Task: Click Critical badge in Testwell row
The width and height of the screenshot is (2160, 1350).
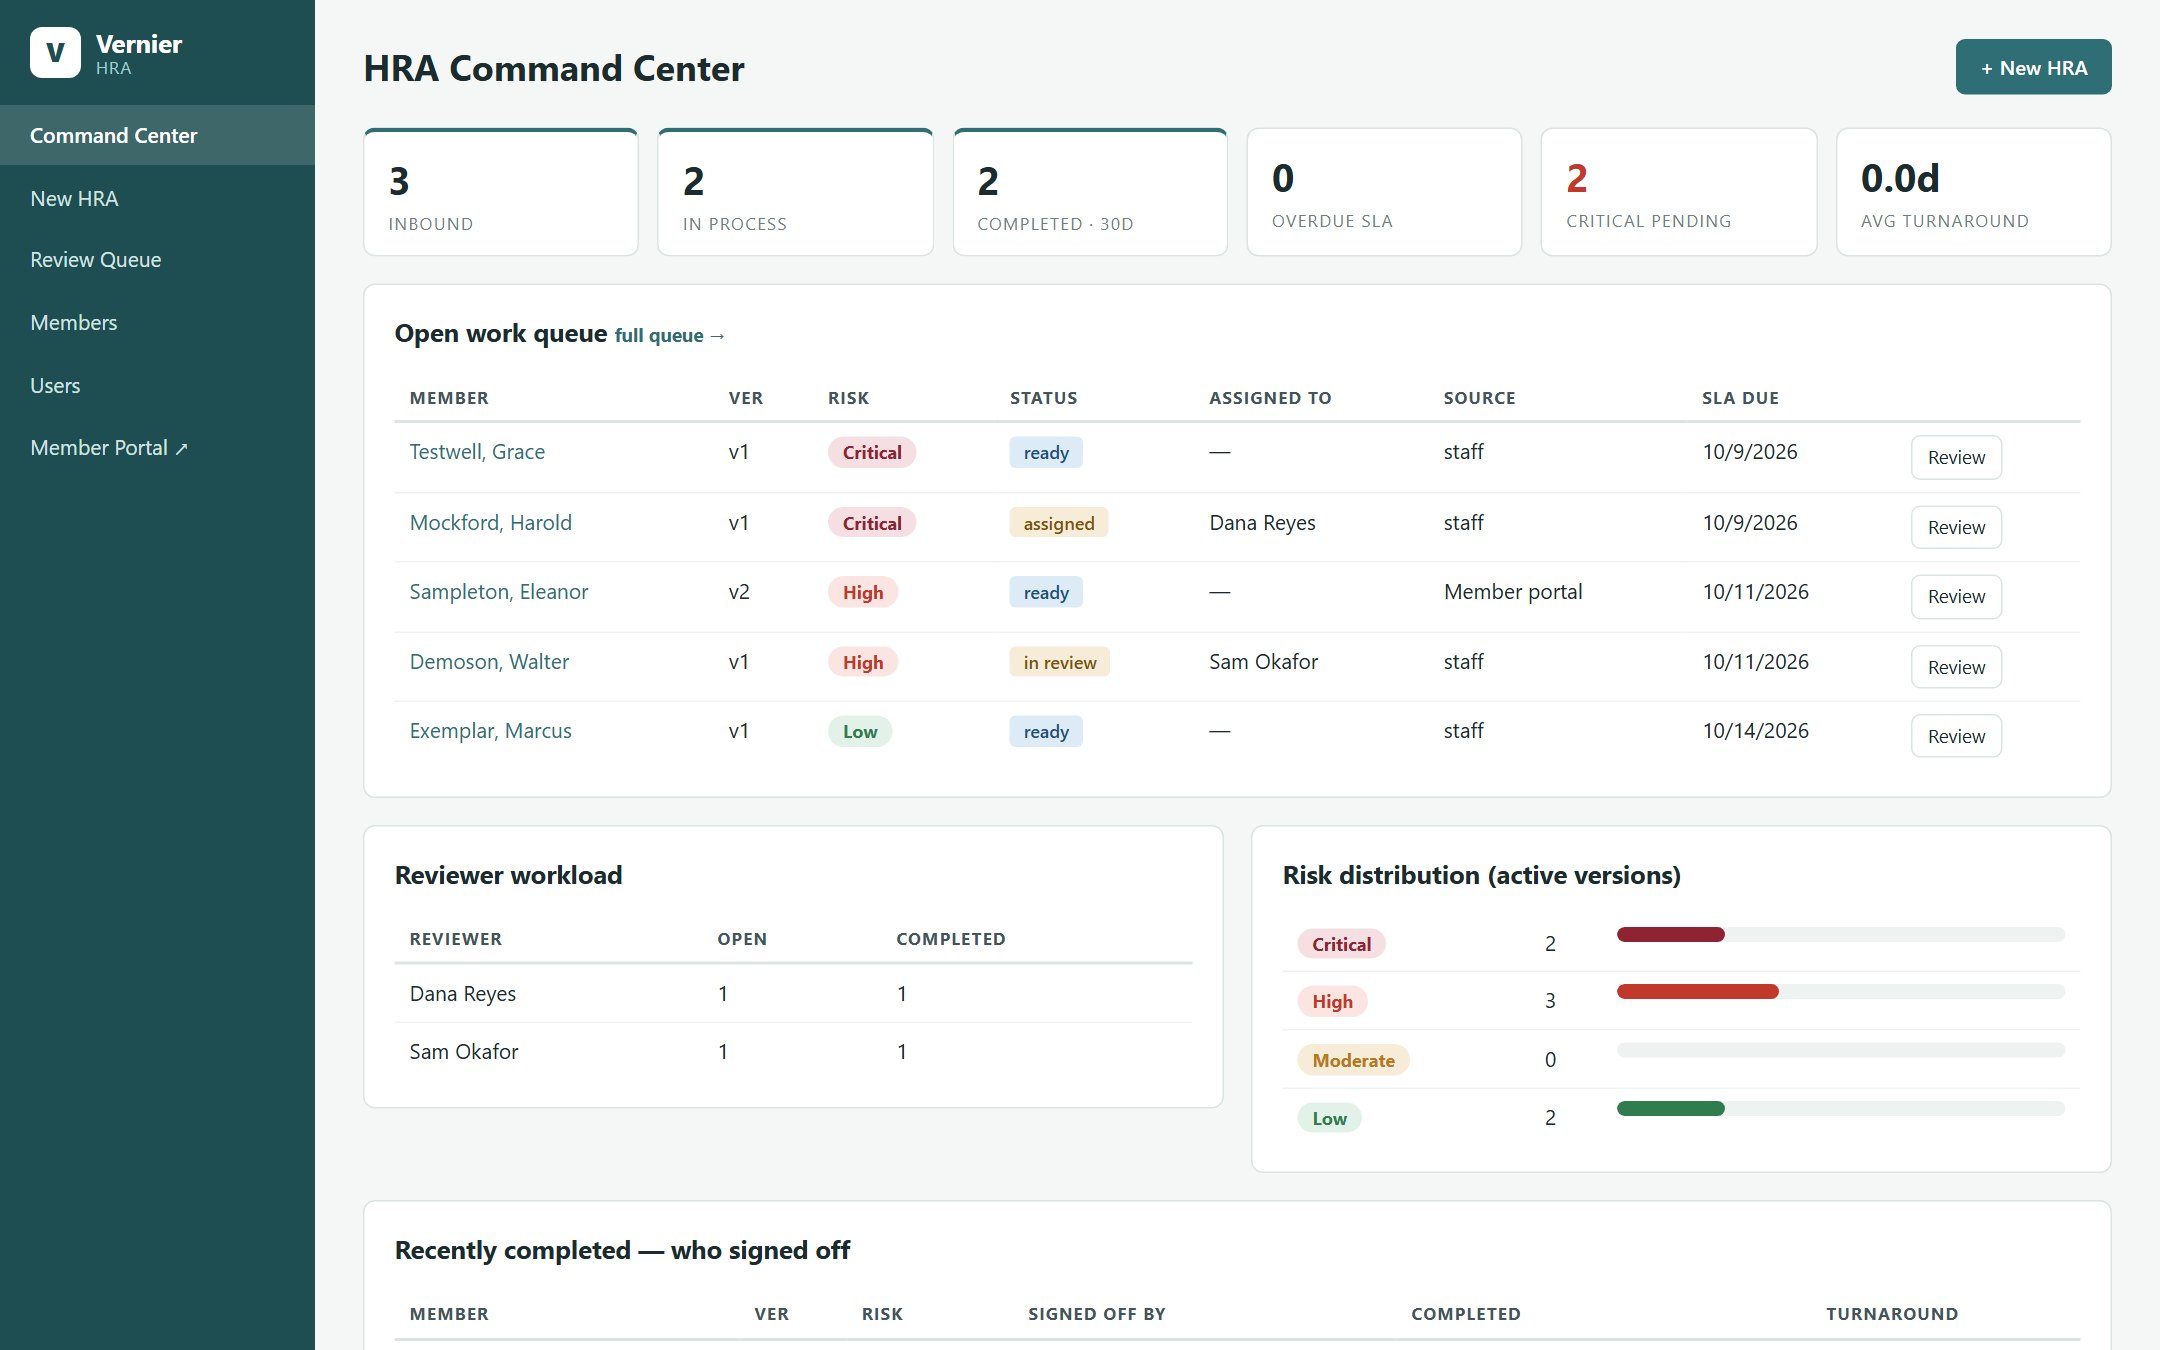Action: point(872,452)
